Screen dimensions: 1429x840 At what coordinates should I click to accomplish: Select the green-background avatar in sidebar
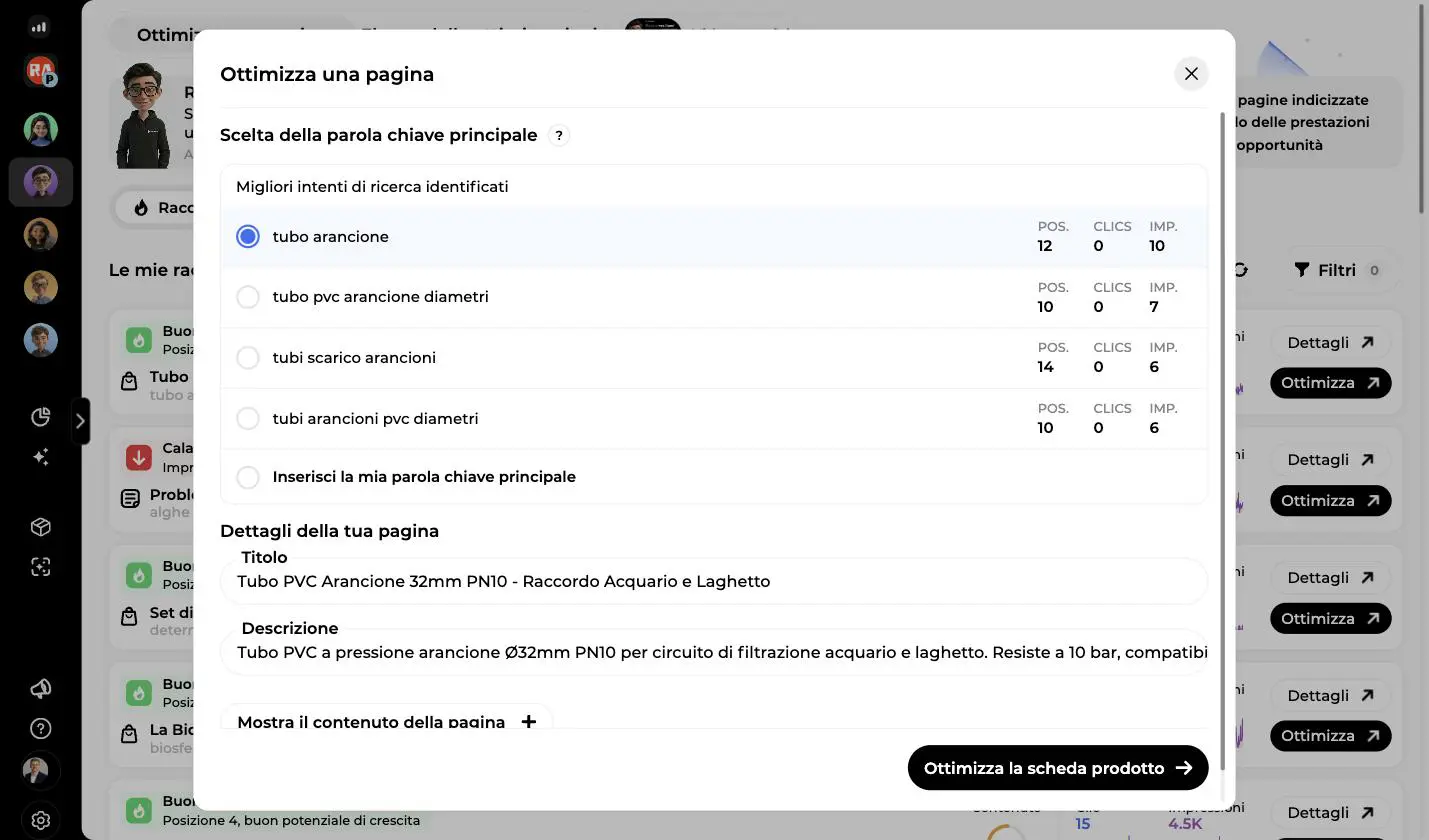41,129
